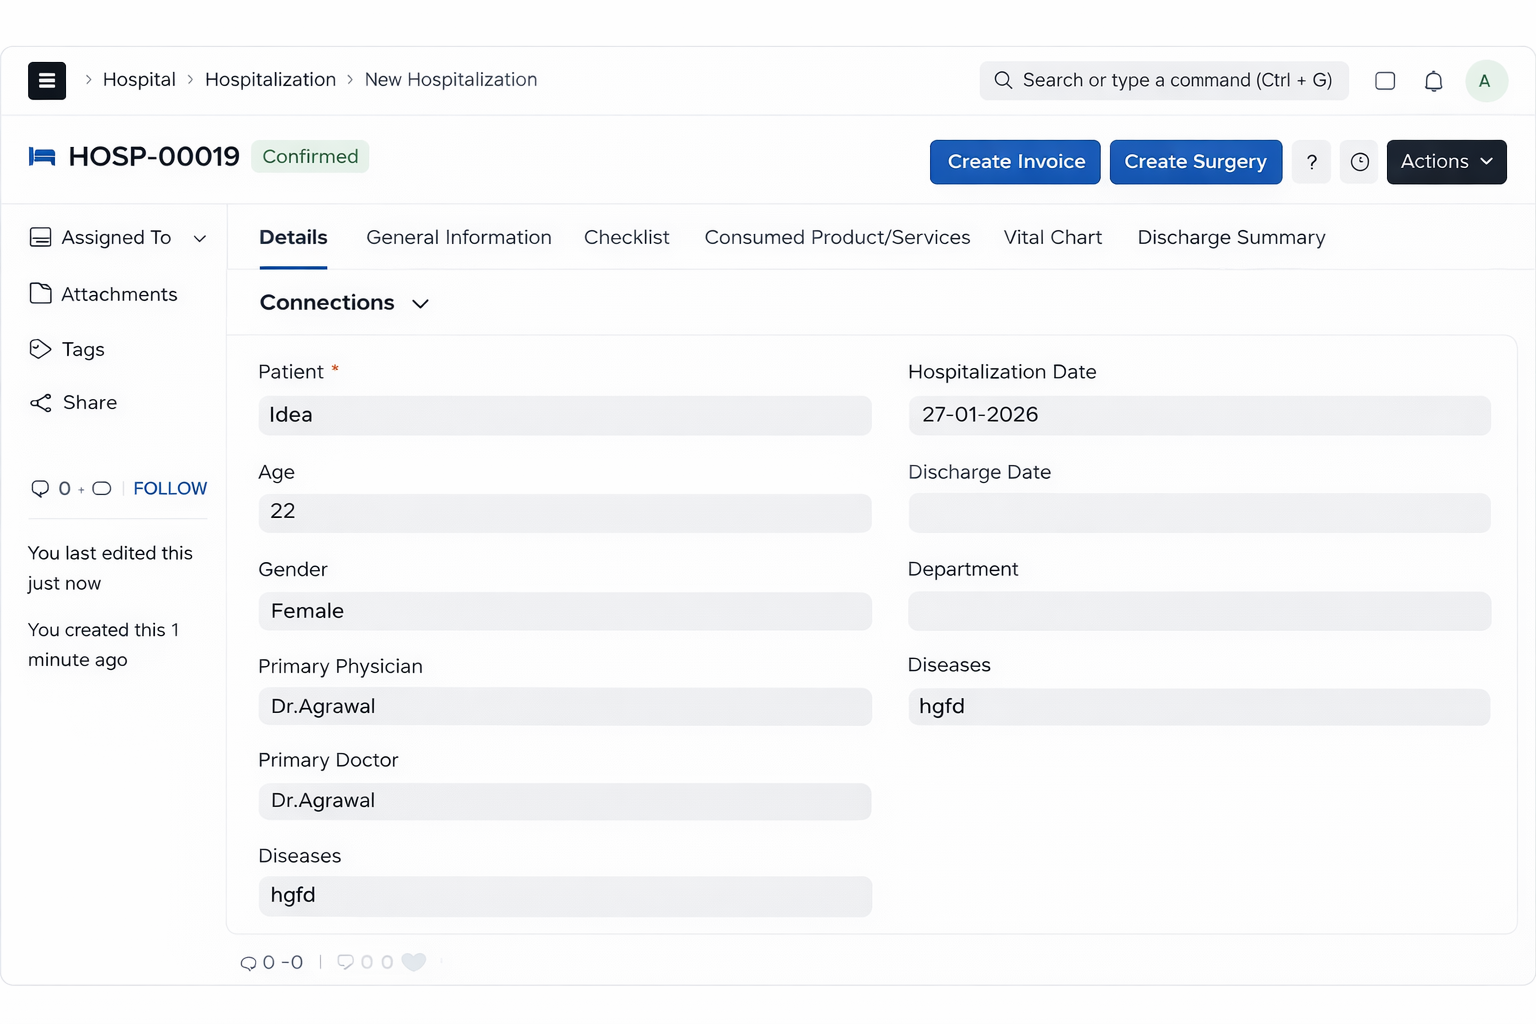Screen dimensions: 1536x1024
Task: Click the FOLLOW link
Action: pyautogui.click(x=170, y=488)
